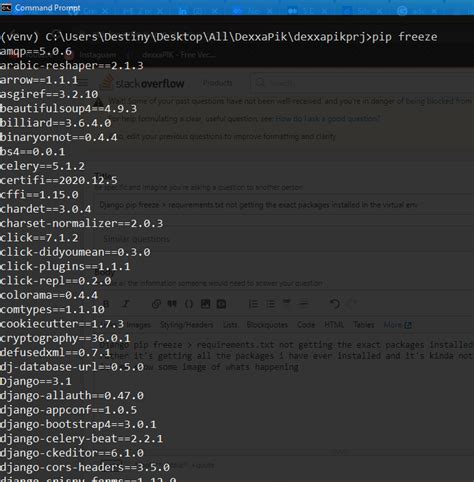Click the 'click-repl==0.2.0' line
This screenshot has height=482, width=474.
pyautogui.click(x=55, y=281)
